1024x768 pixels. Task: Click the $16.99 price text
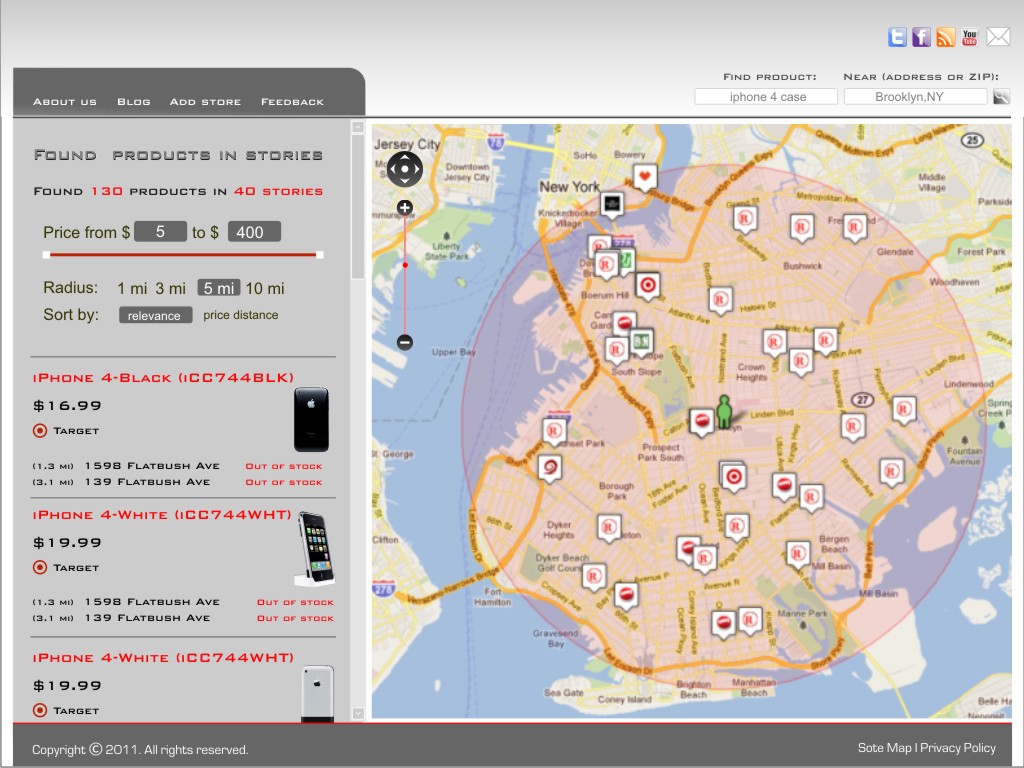tap(67, 406)
